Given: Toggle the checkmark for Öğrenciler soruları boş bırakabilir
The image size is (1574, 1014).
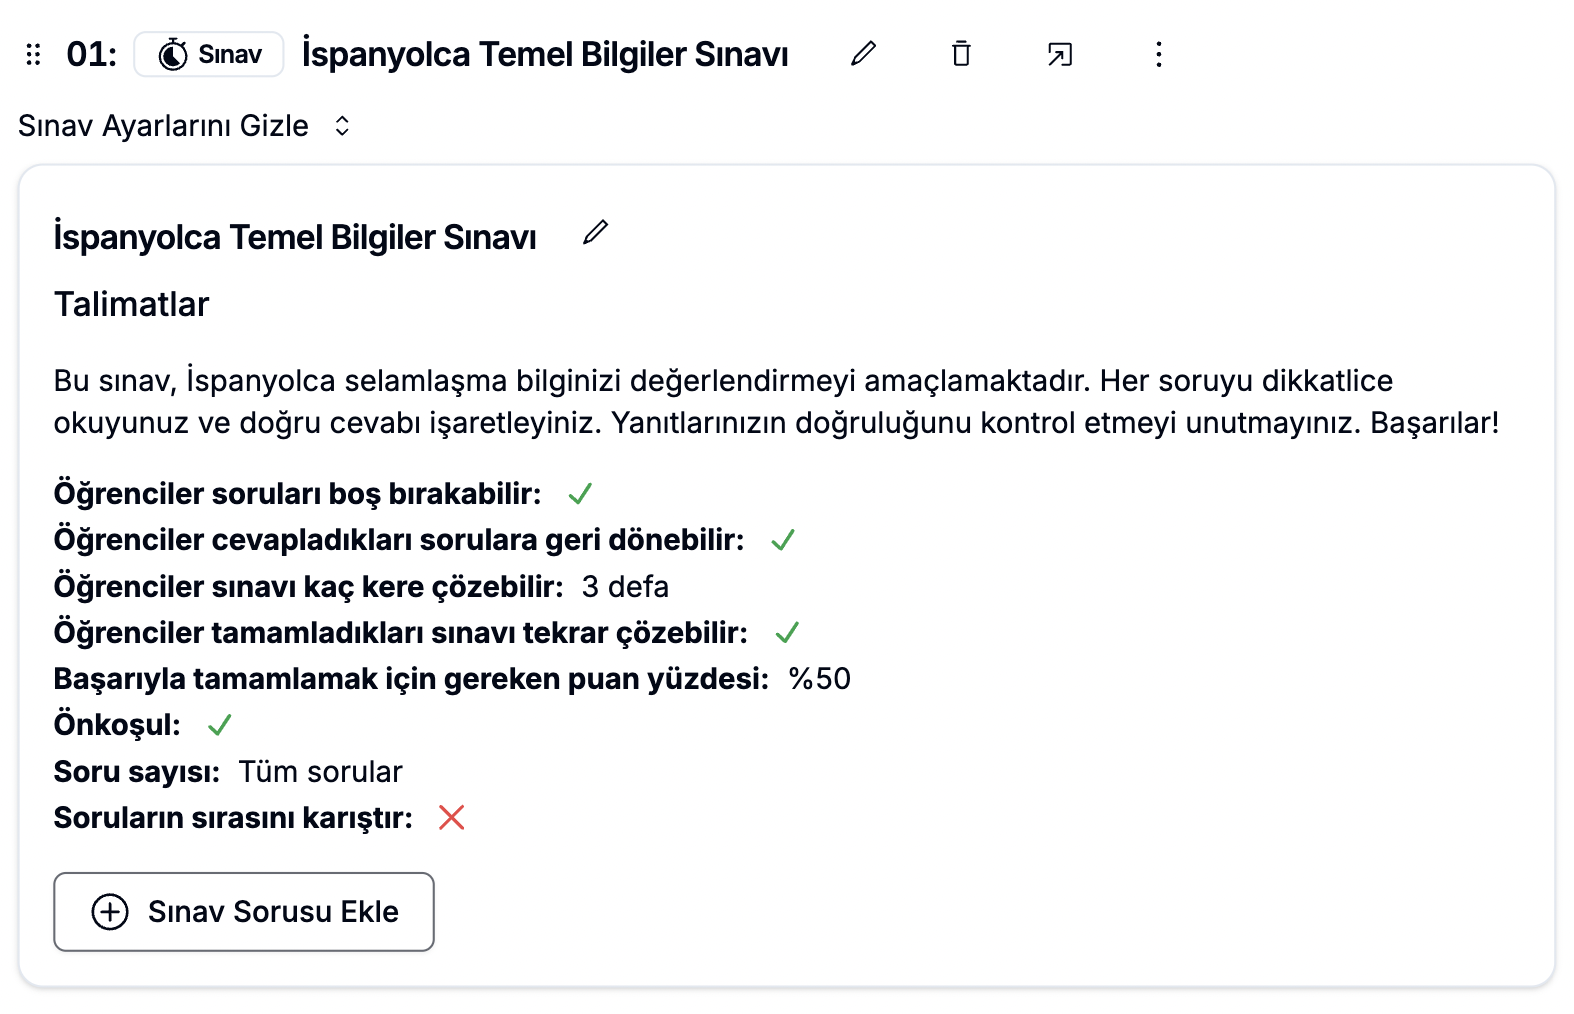Looking at the screenshot, I should tap(580, 494).
